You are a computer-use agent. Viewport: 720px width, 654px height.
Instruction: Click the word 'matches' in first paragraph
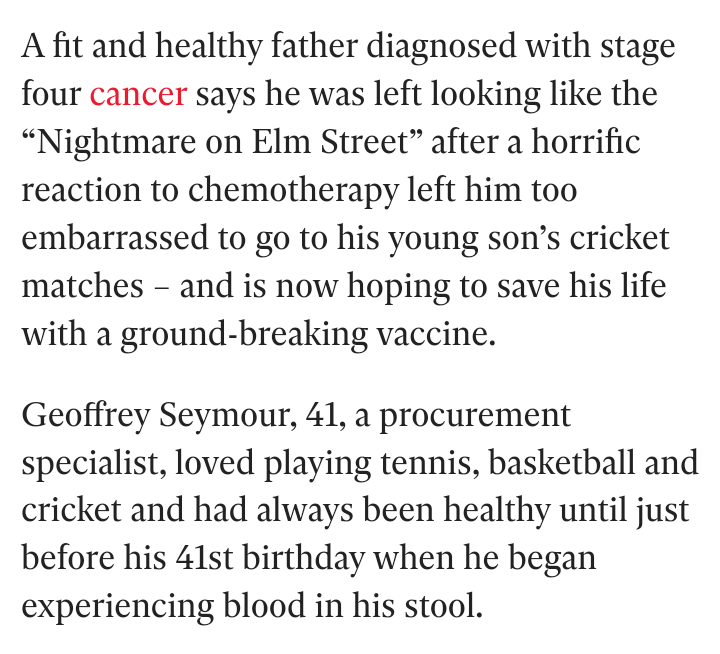(83, 287)
